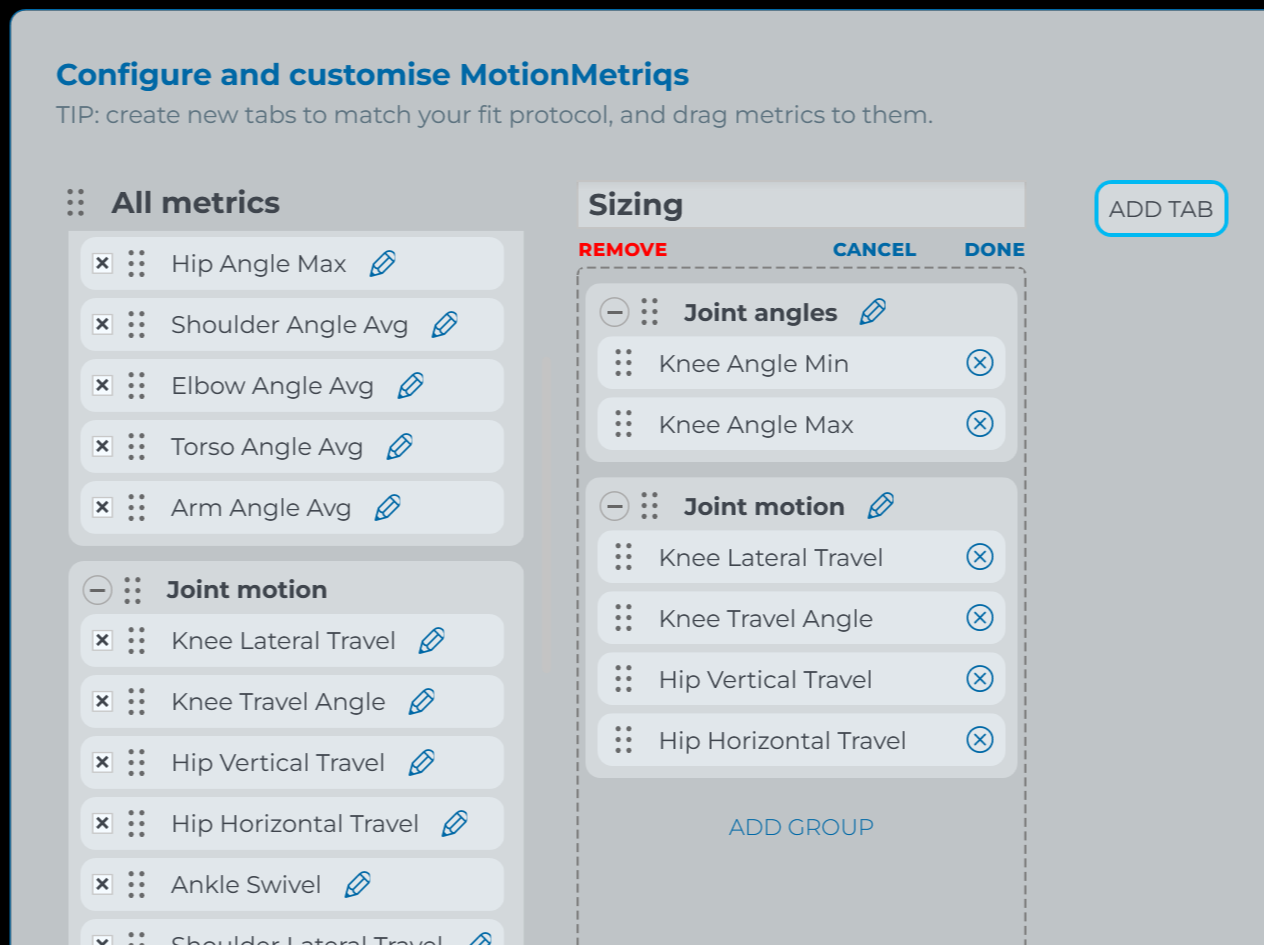Screen dimensions: 1264x945
Task: Edit Knee Travel Angle in All metrics
Action: pyautogui.click(x=422, y=702)
